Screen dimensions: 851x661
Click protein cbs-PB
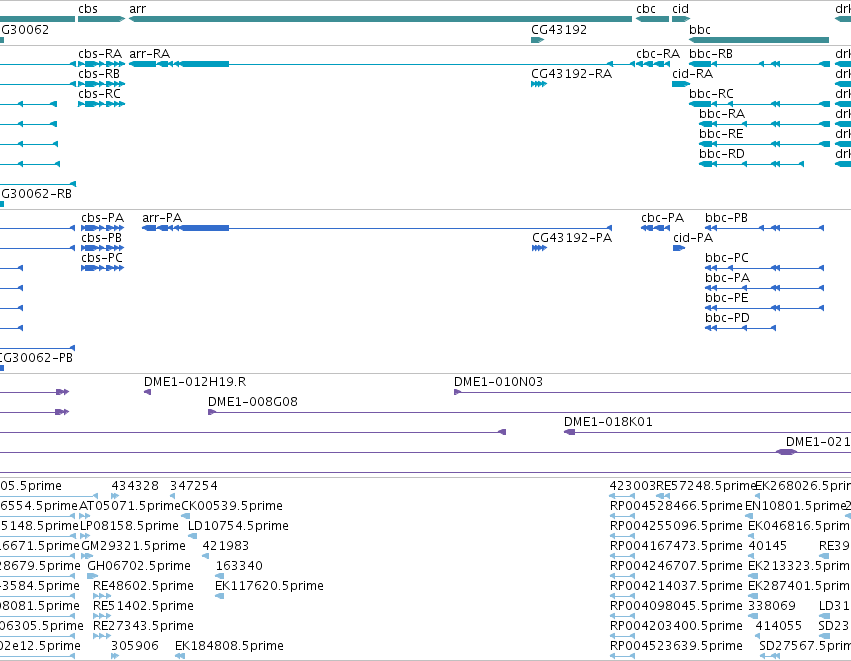coord(101,238)
